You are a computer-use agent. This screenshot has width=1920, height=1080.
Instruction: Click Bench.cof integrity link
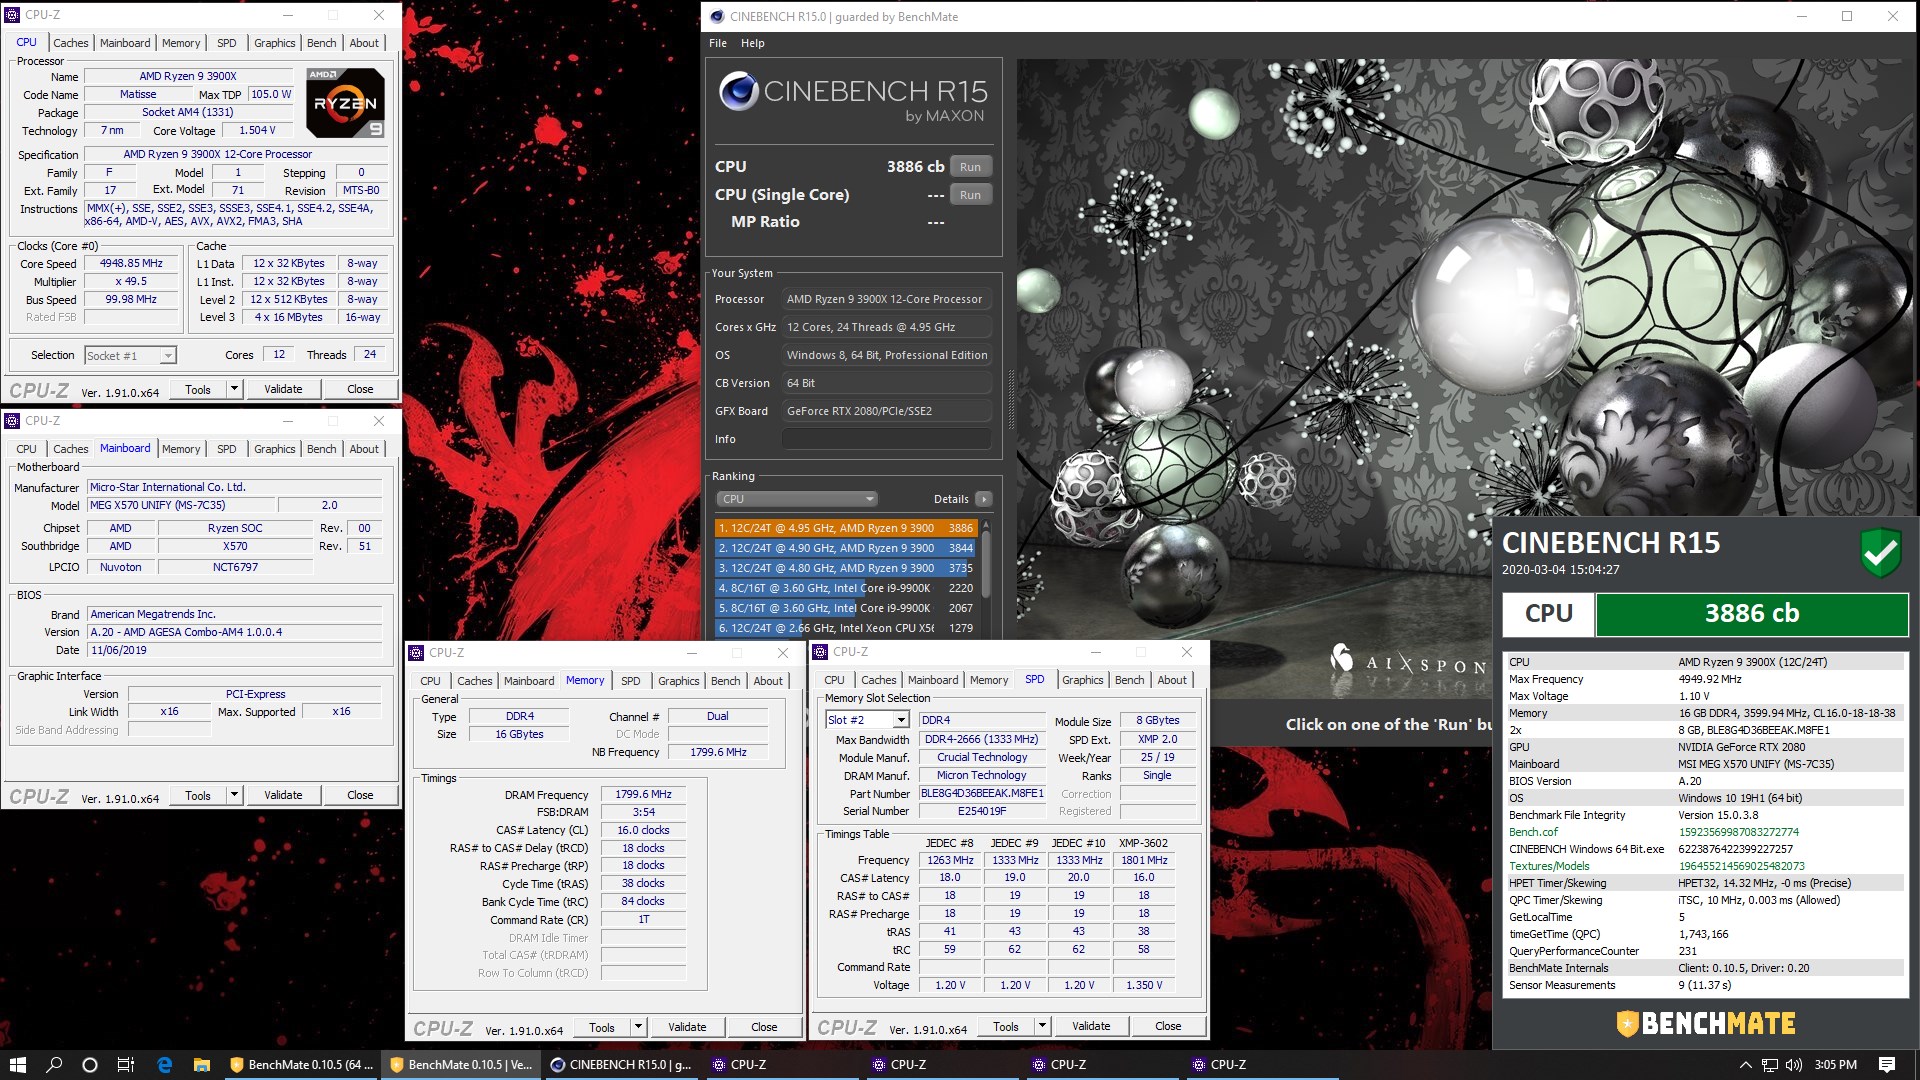pos(1533,832)
